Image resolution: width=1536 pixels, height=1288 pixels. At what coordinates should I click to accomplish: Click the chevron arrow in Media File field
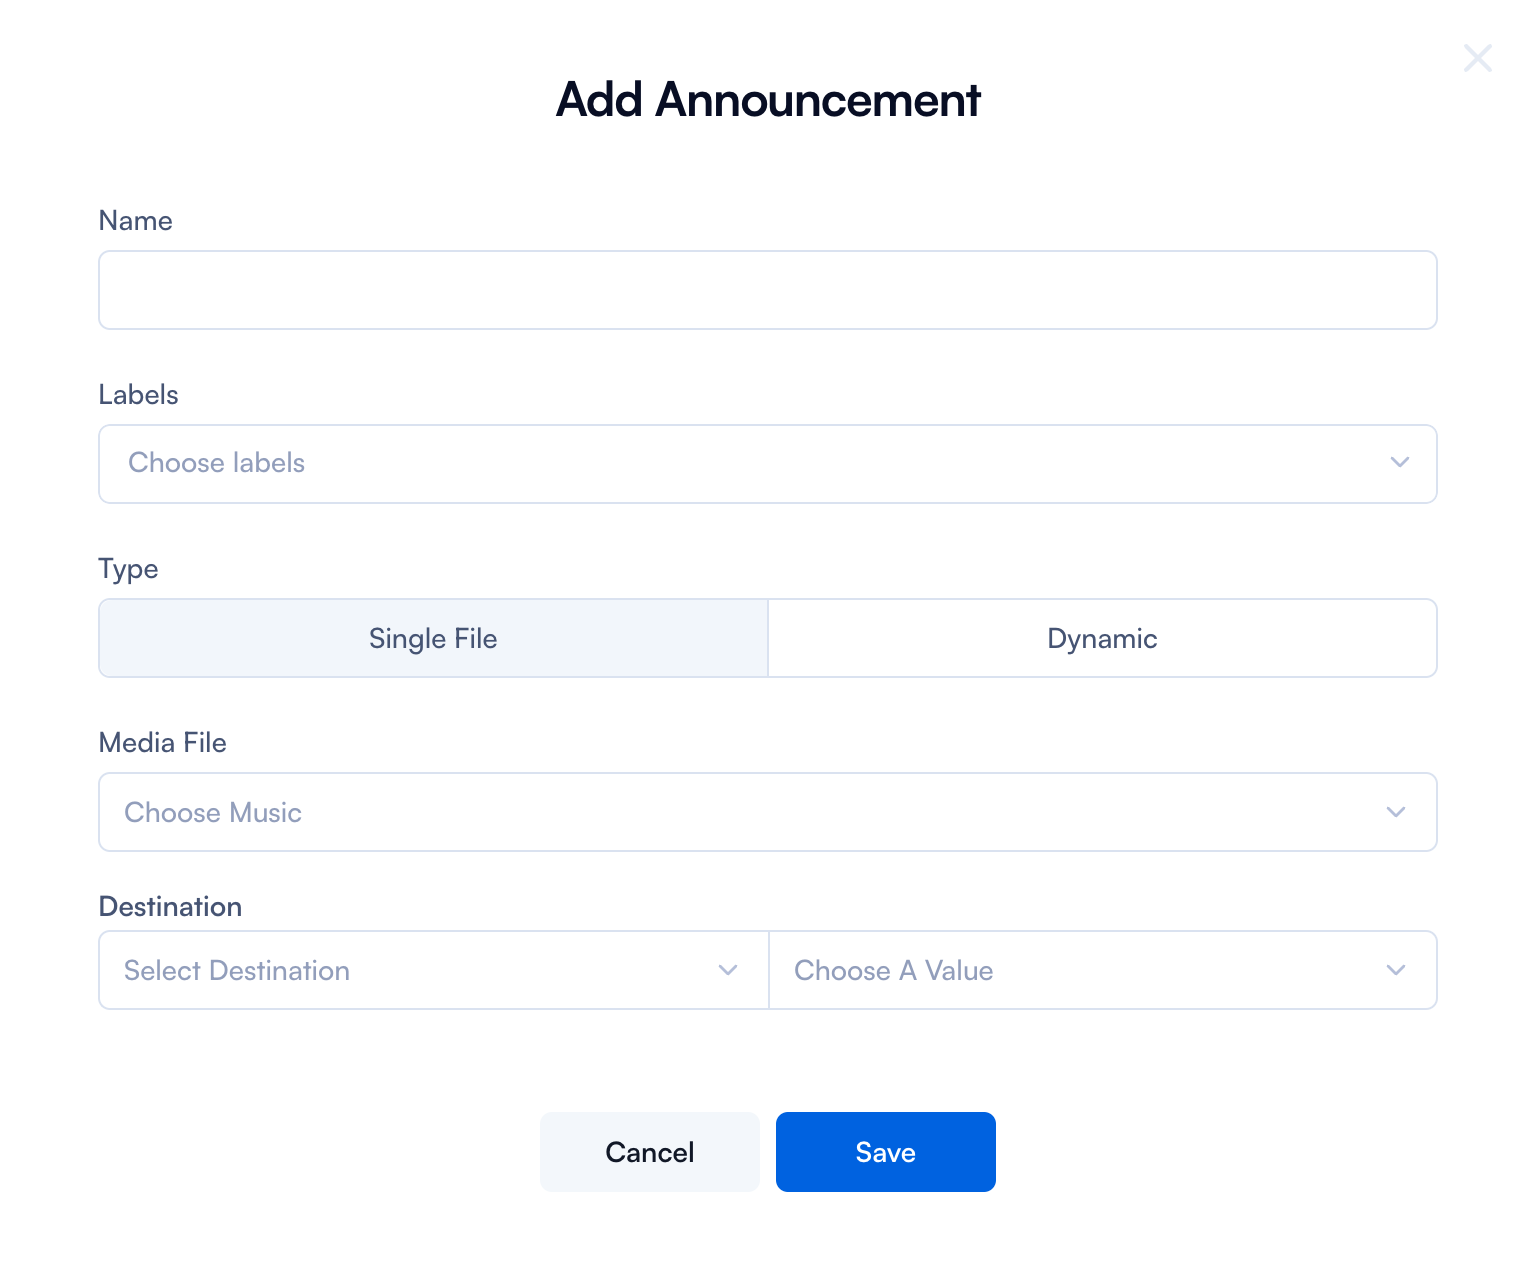(x=1396, y=812)
